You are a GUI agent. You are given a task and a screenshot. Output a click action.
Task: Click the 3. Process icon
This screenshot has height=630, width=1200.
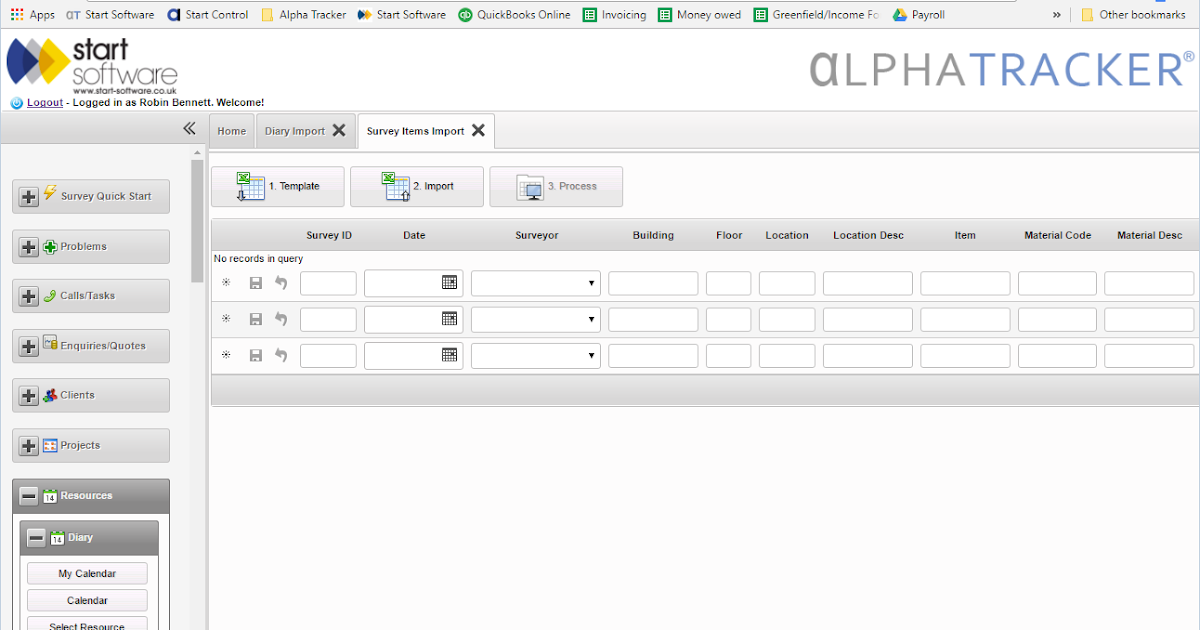529,186
